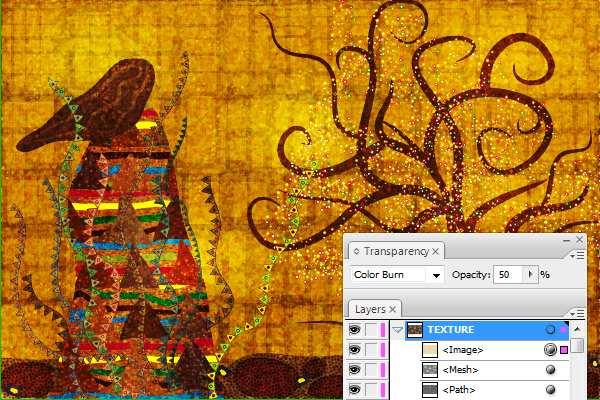The width and height of the screenshot is (600, 400).
Task: Close the Transparency tab
Action: click(x=435, y=252)
